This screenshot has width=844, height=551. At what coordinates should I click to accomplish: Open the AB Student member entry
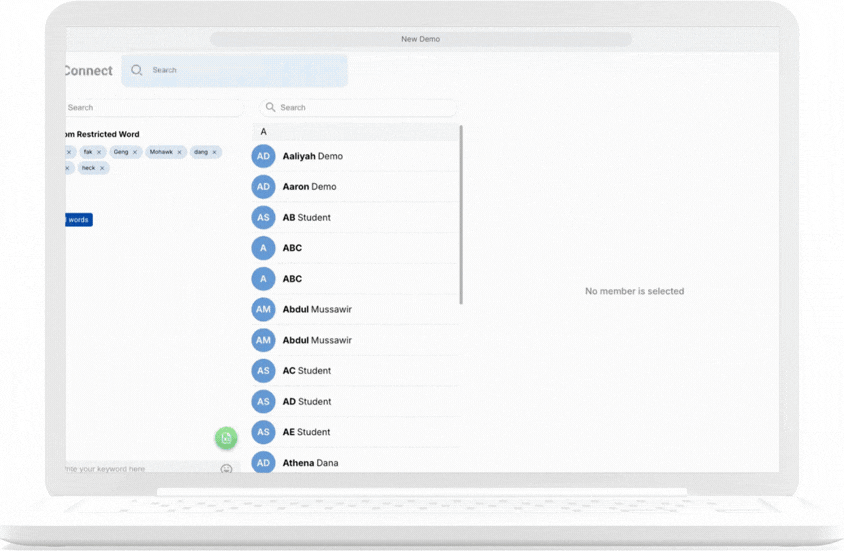pos(306,217)
